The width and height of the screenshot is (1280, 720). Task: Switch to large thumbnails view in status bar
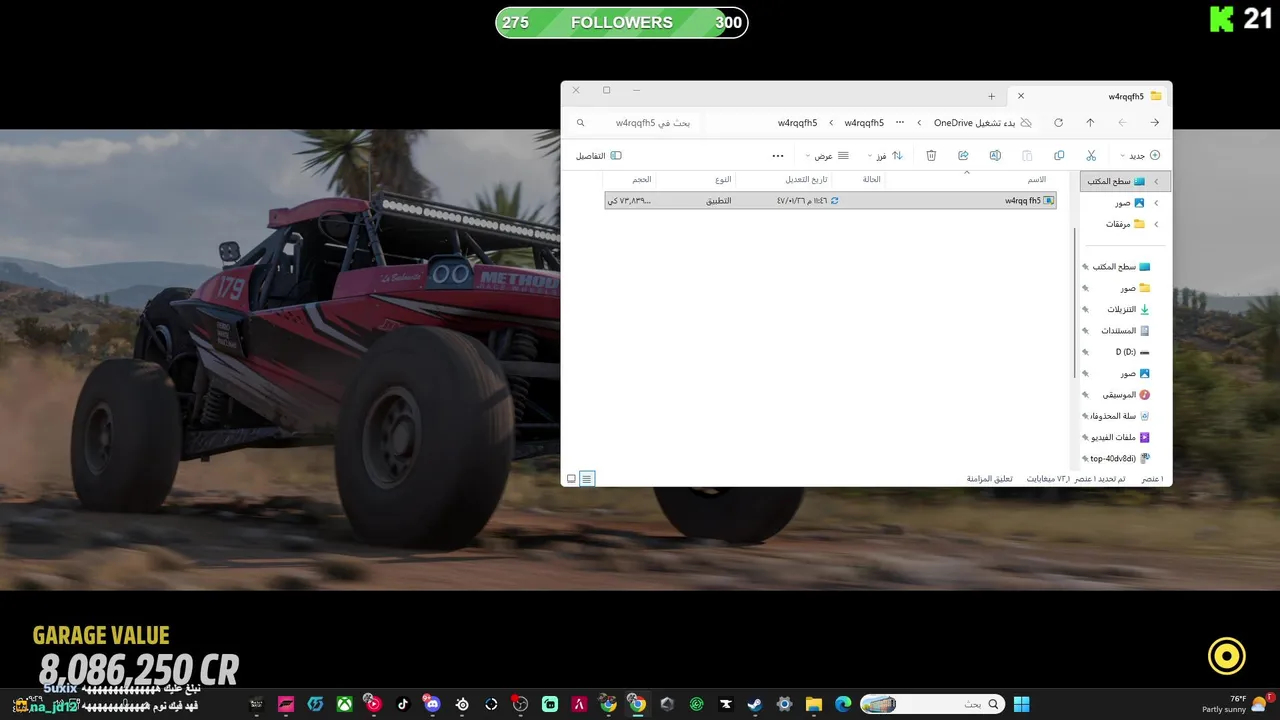[x=571, y=479]
